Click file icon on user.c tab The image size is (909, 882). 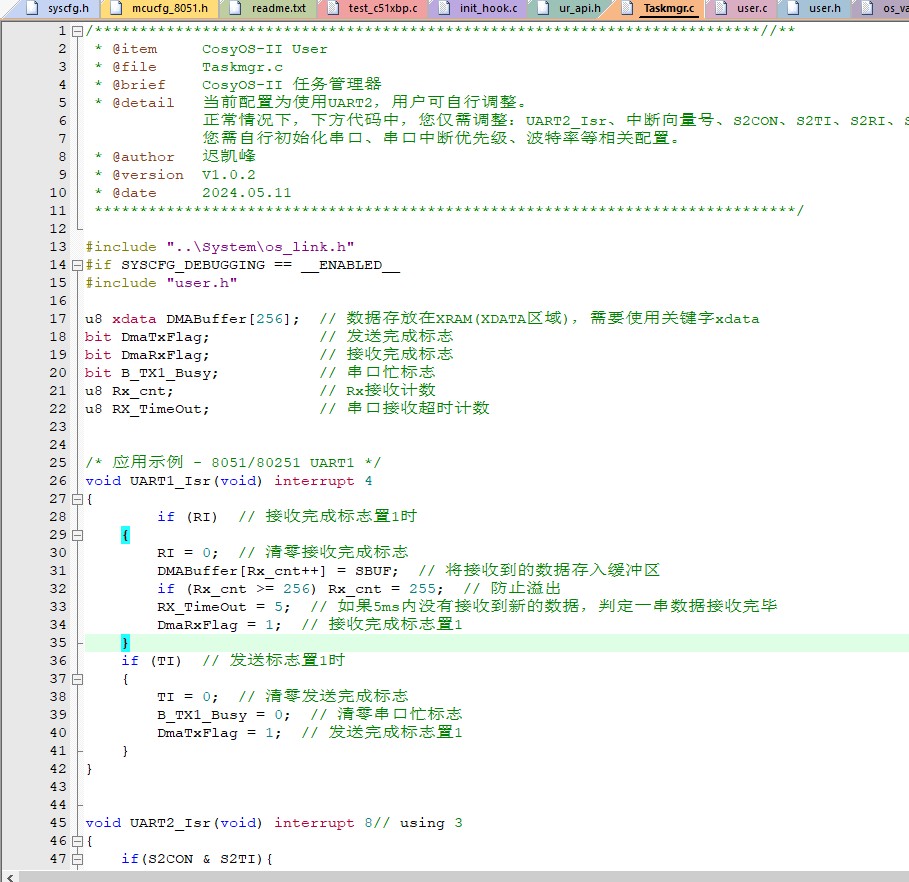[x=721, y=8]
